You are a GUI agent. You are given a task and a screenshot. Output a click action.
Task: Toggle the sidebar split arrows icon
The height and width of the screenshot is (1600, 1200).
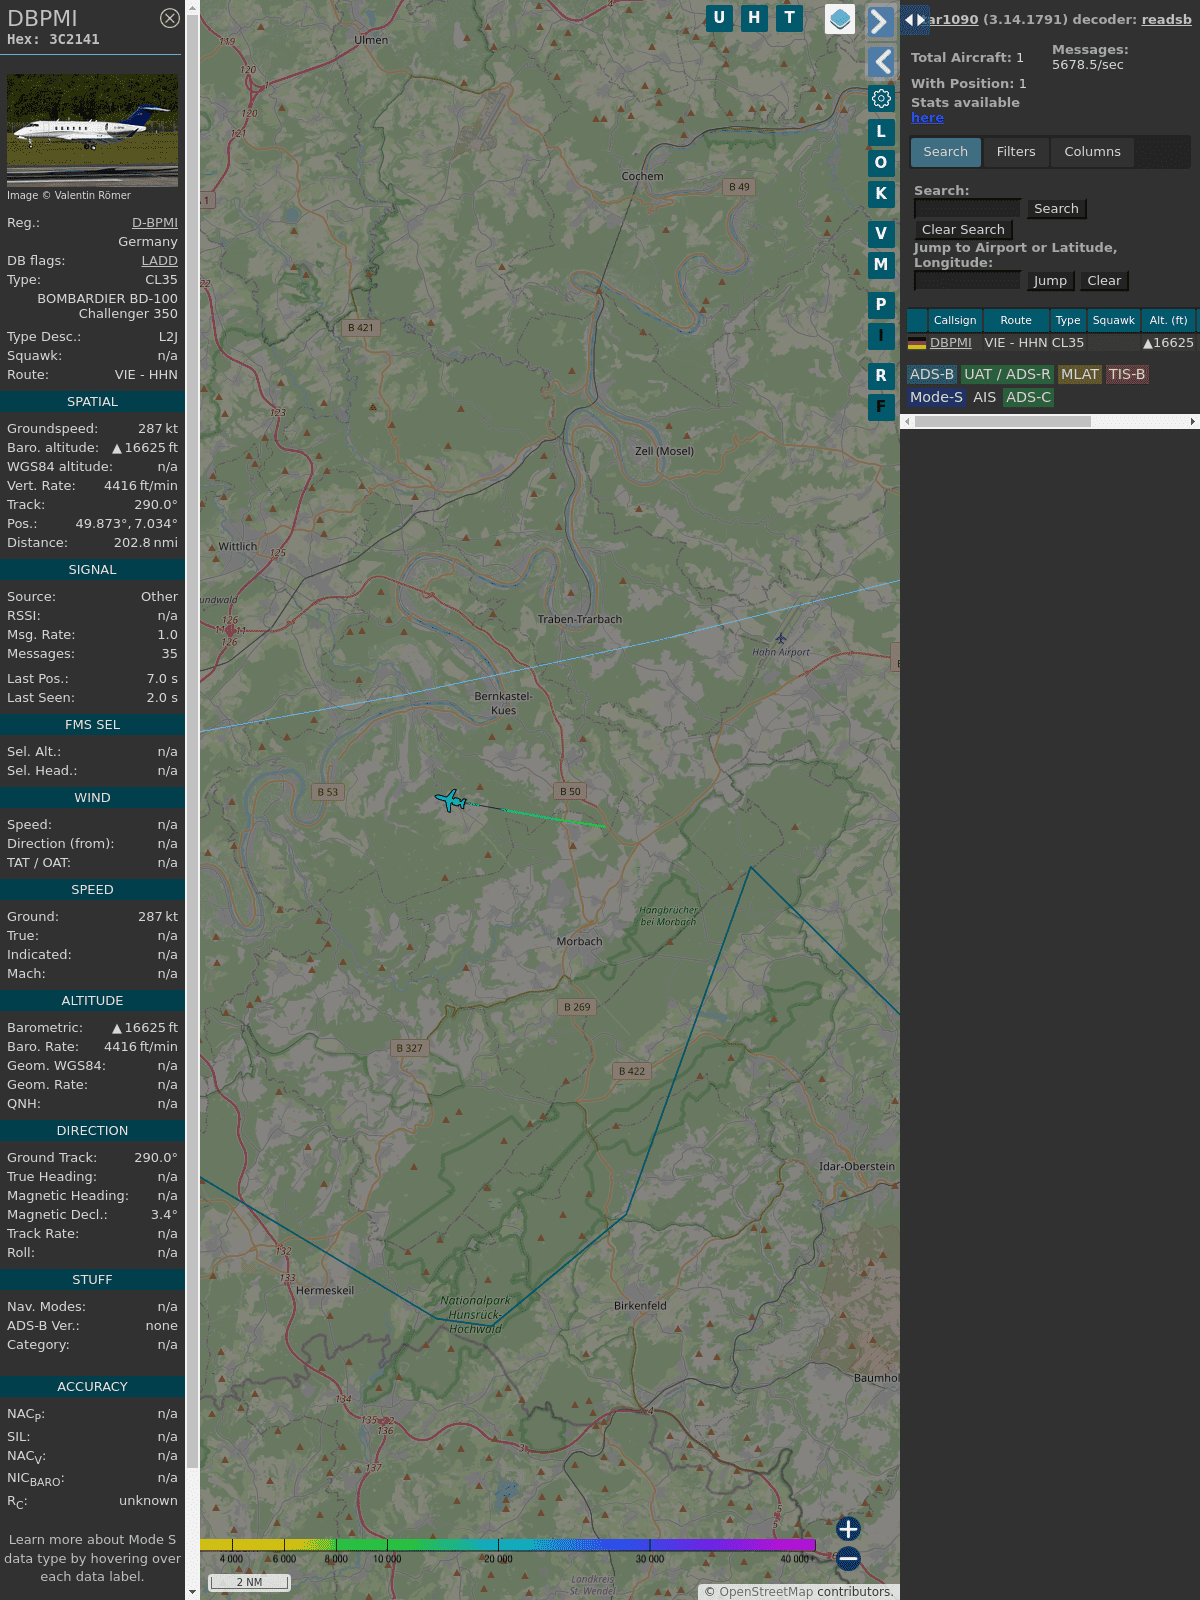click(914, 20)
